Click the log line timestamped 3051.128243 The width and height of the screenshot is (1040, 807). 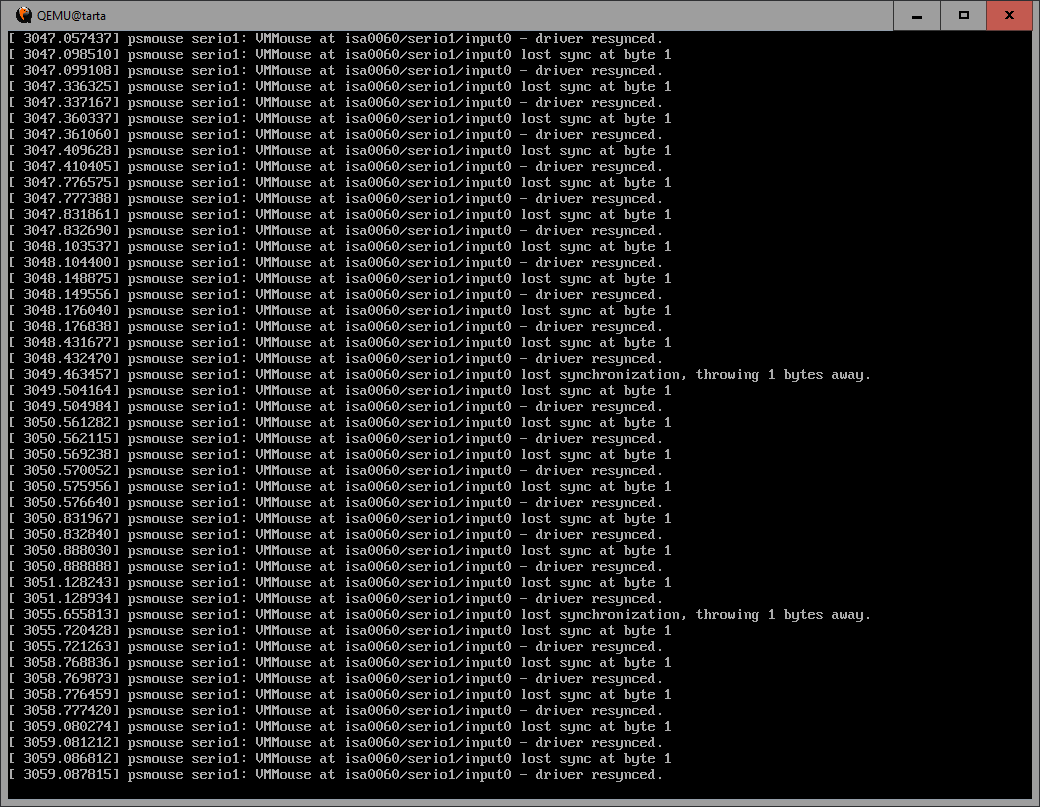pyautogui.click(x=339, y=583)
